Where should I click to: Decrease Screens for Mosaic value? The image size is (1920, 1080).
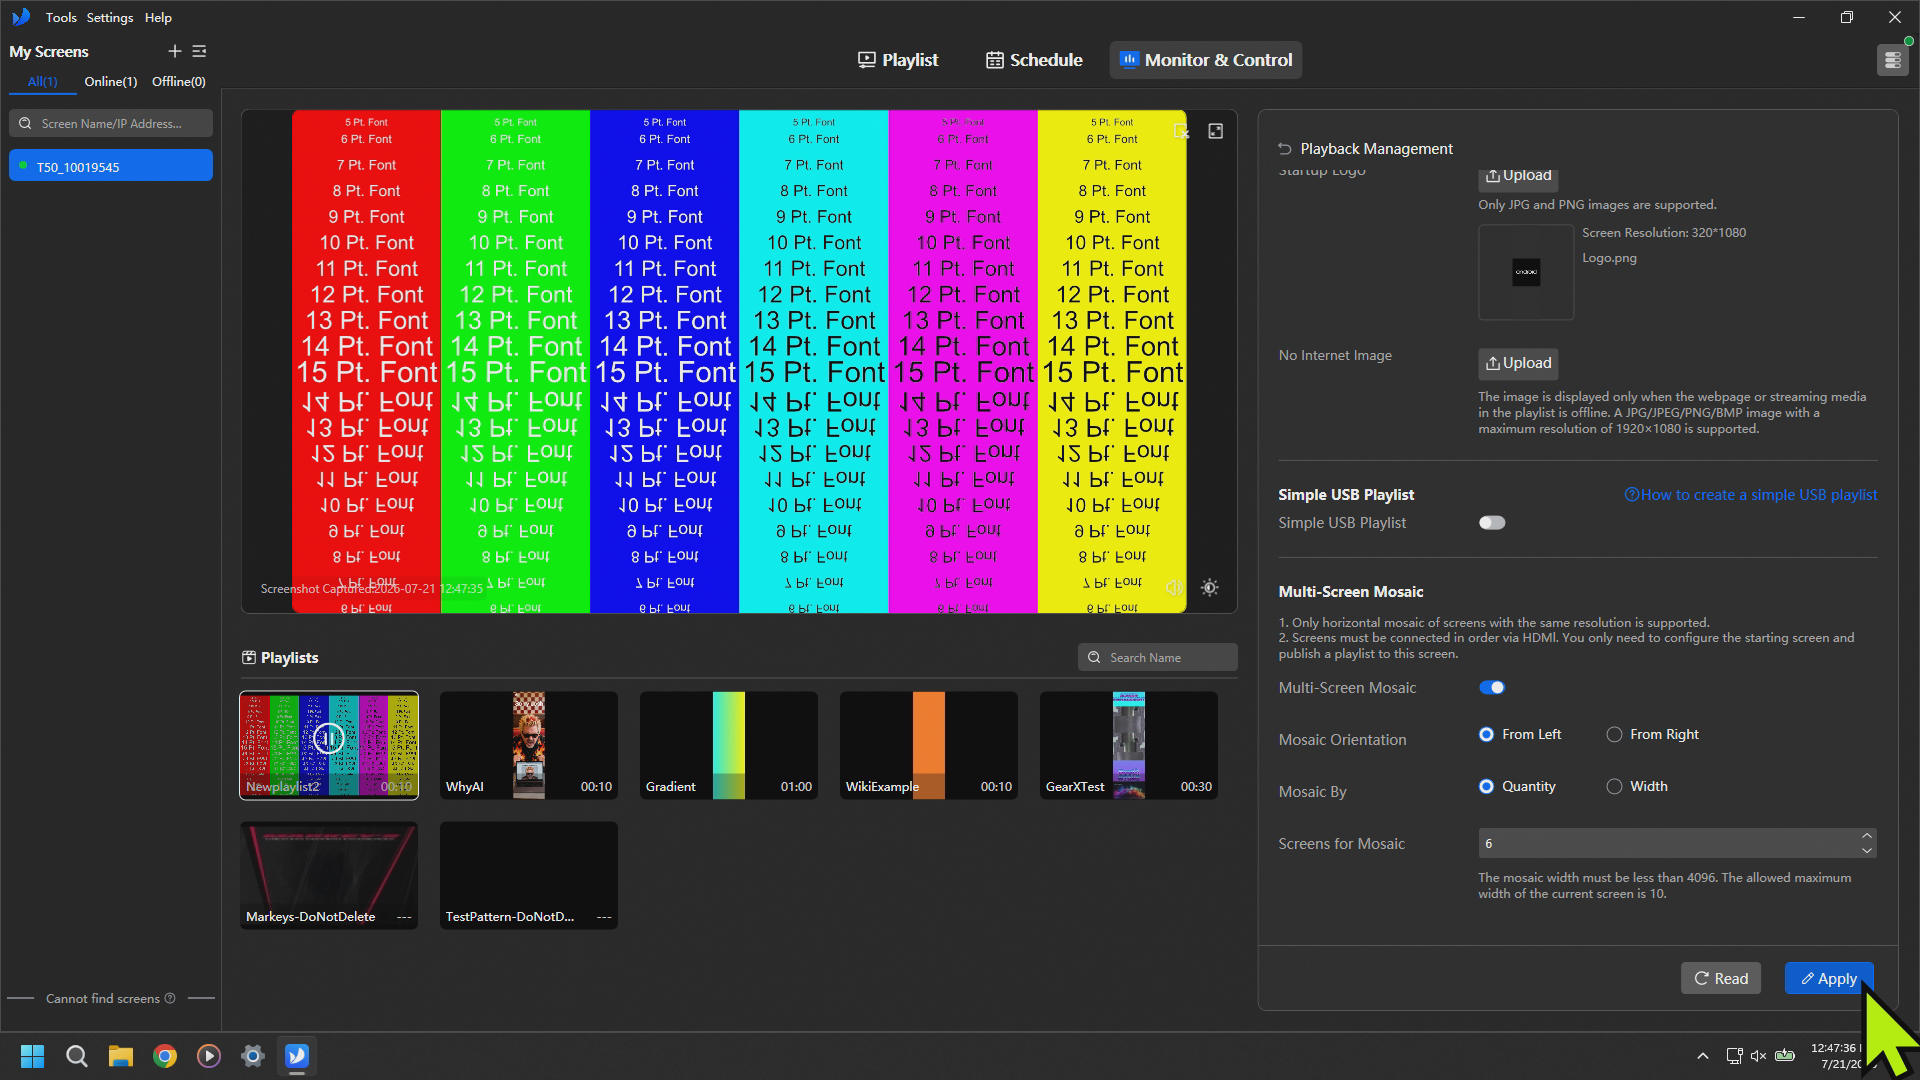1866,851
